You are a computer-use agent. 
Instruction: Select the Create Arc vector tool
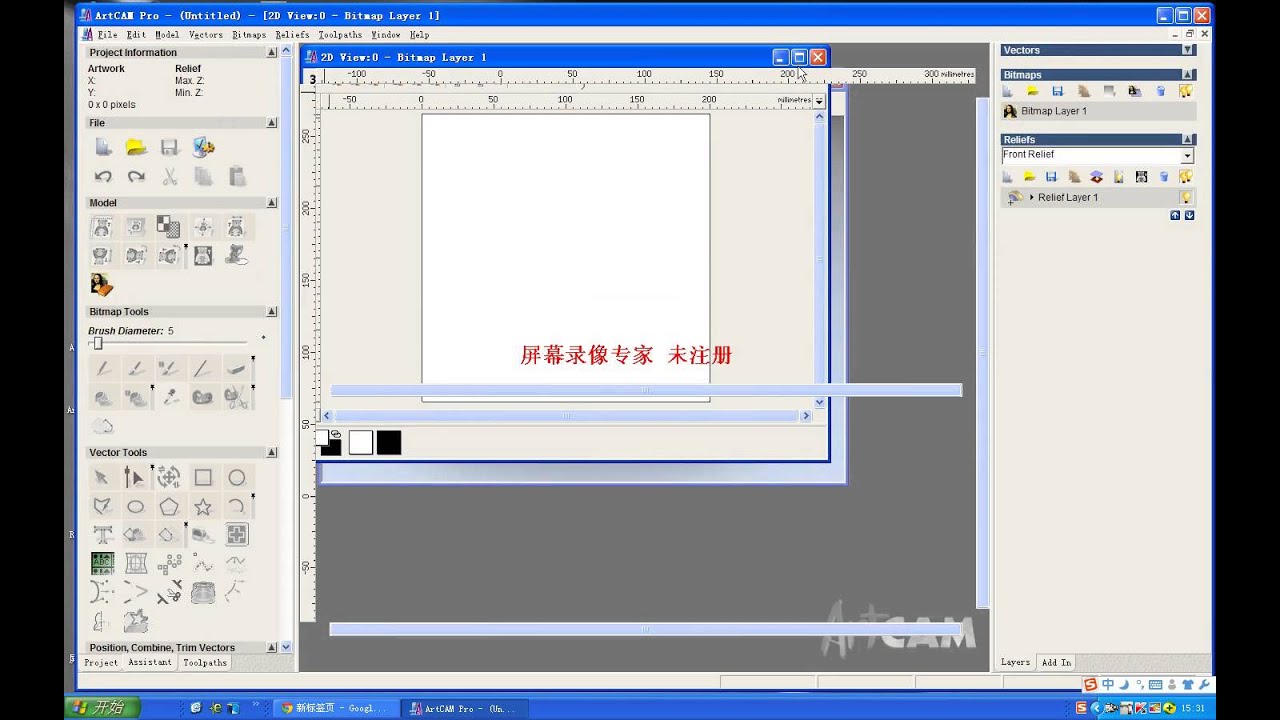[x=236, y=506]
